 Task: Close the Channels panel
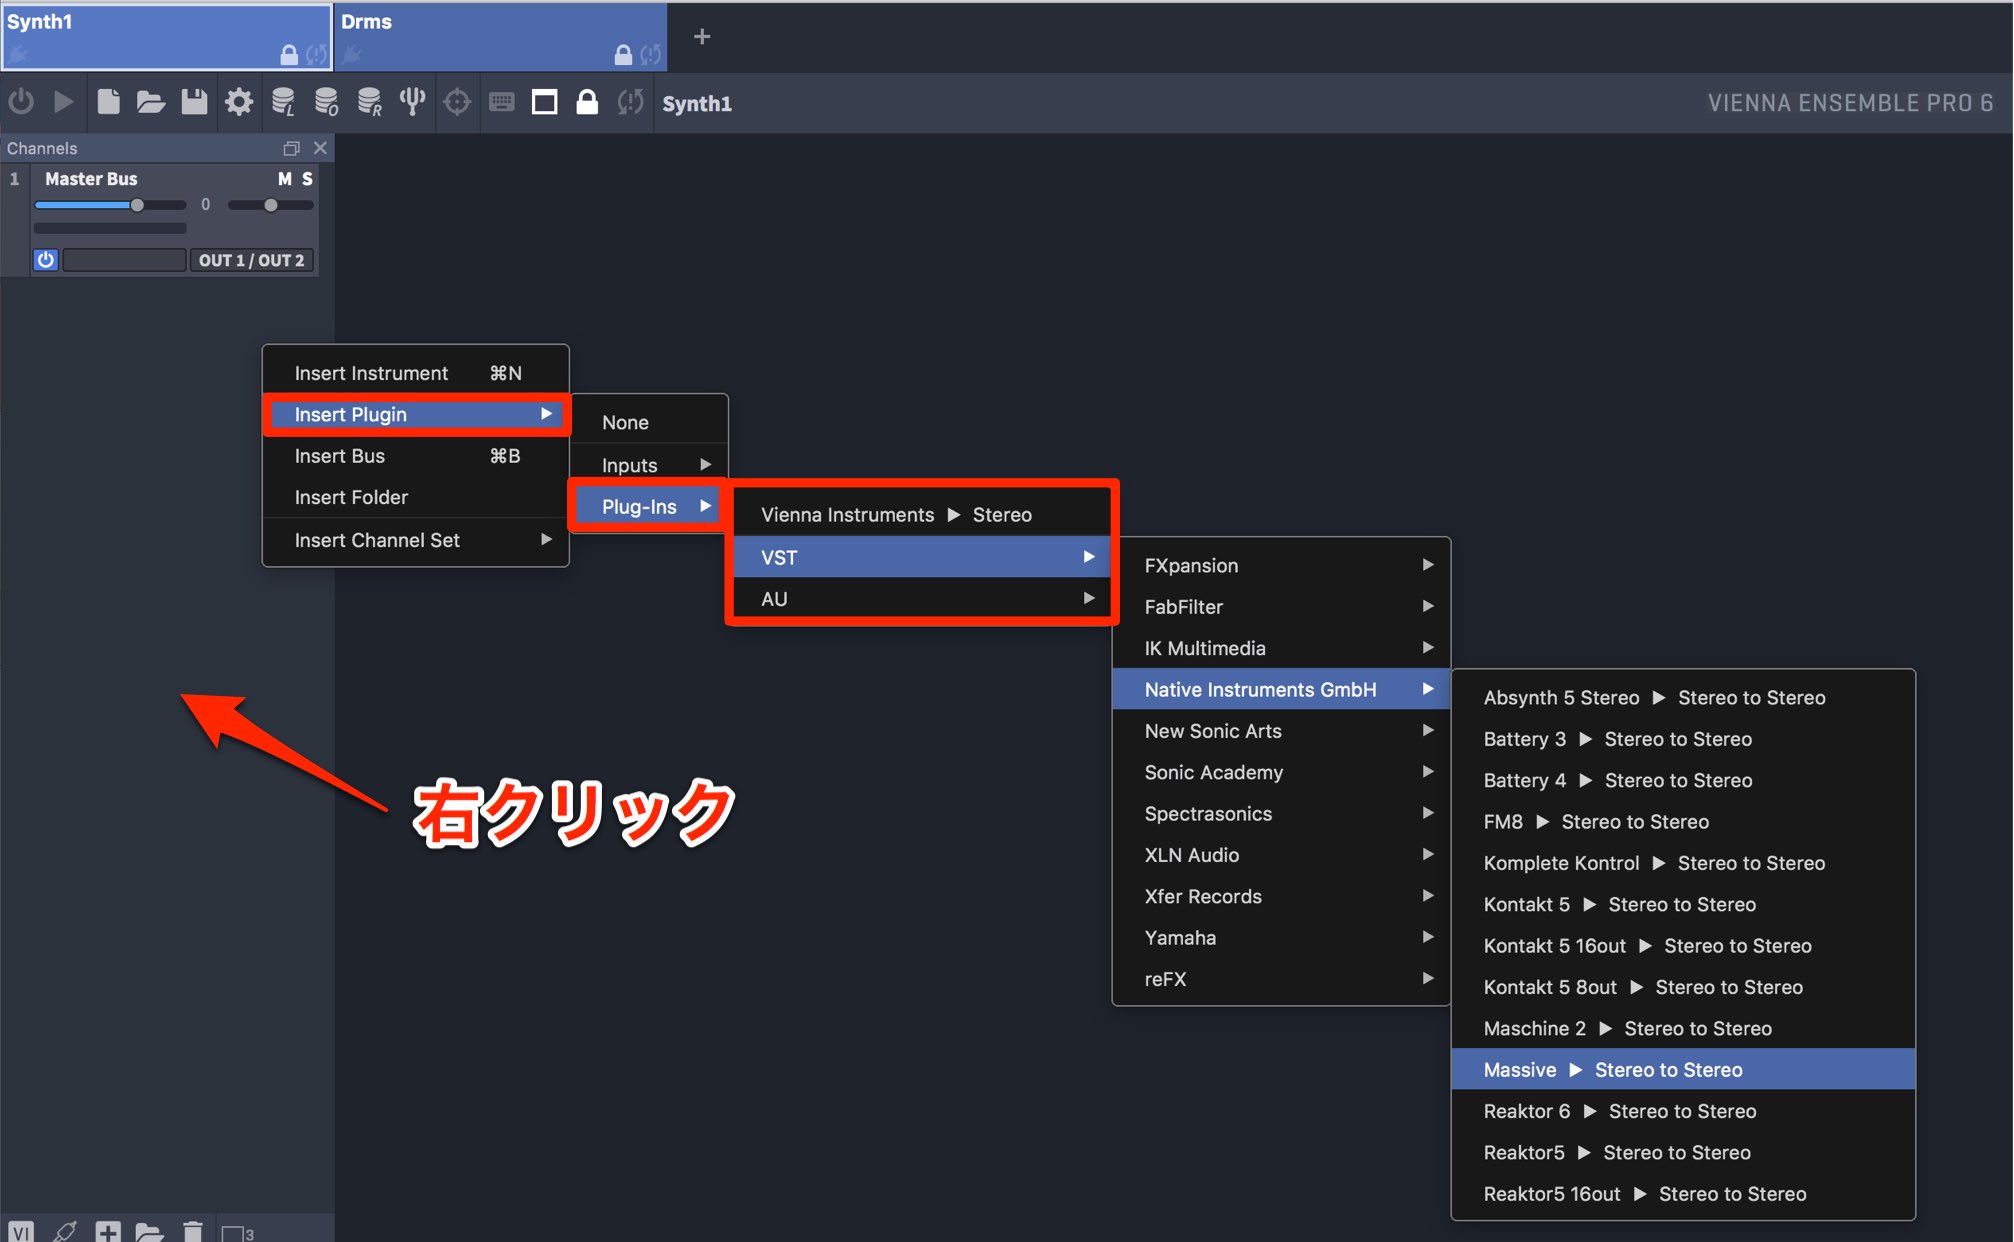tap(320, 148)
